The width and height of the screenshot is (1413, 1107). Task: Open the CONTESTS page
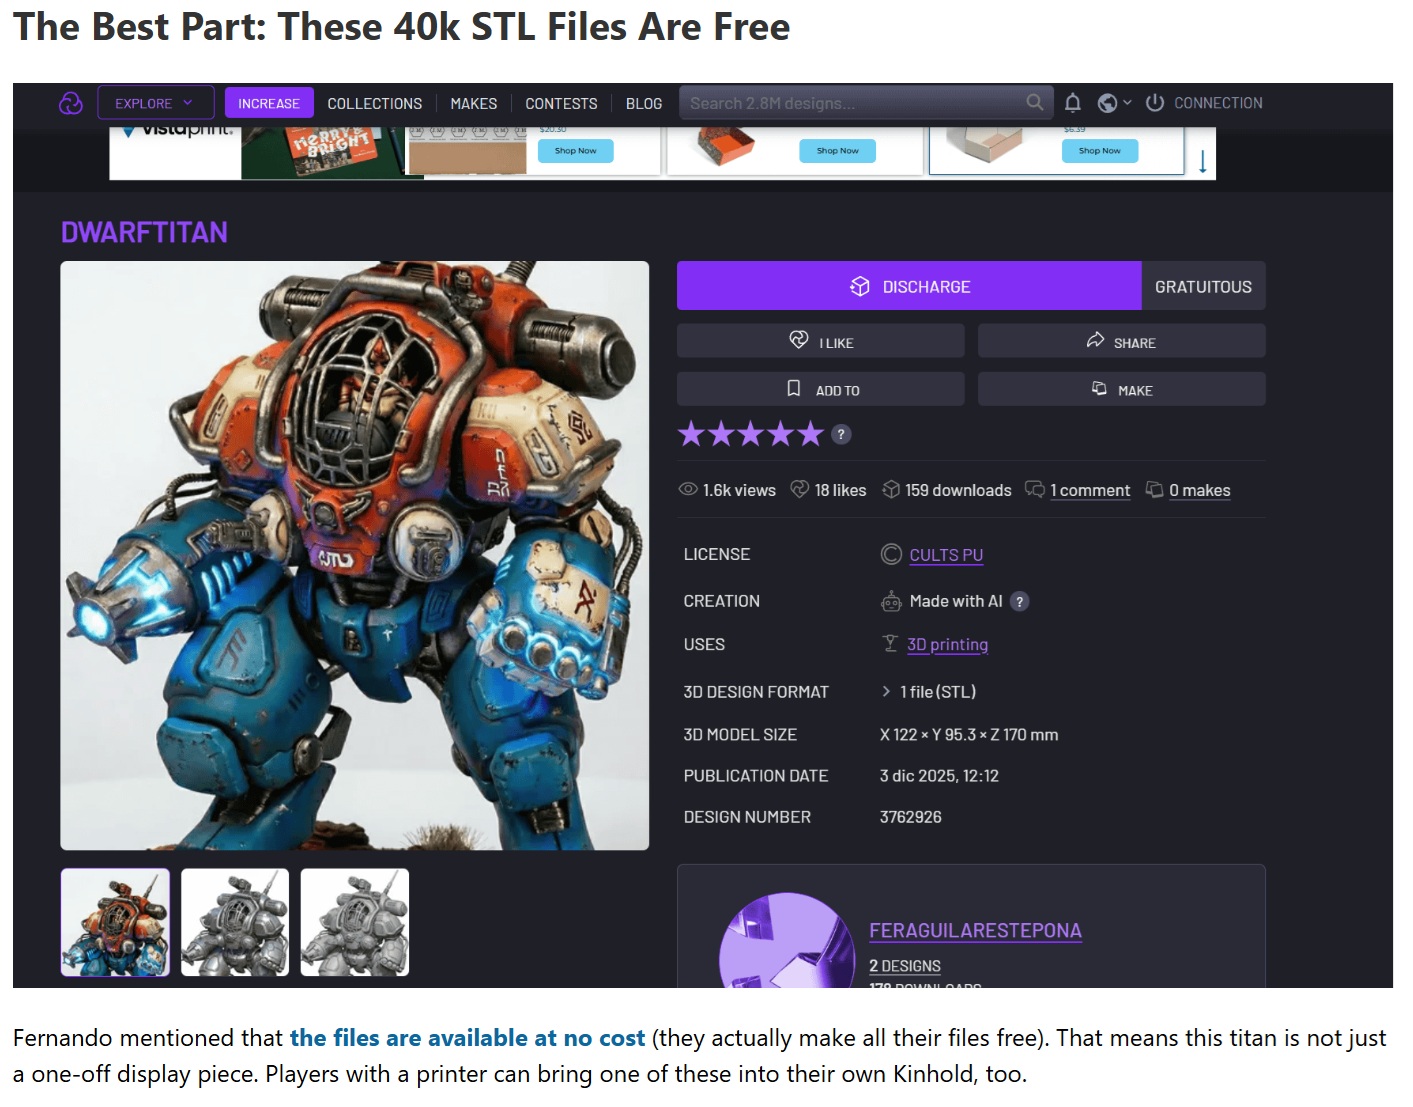point(561,103)
